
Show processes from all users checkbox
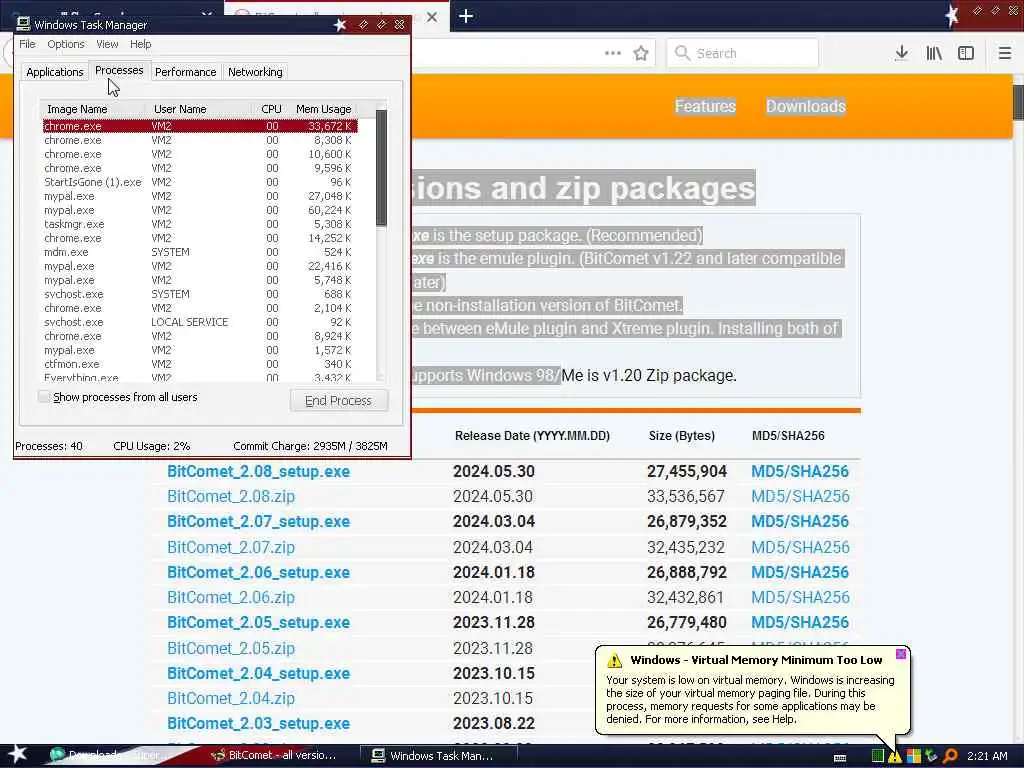tap(44, 396)
